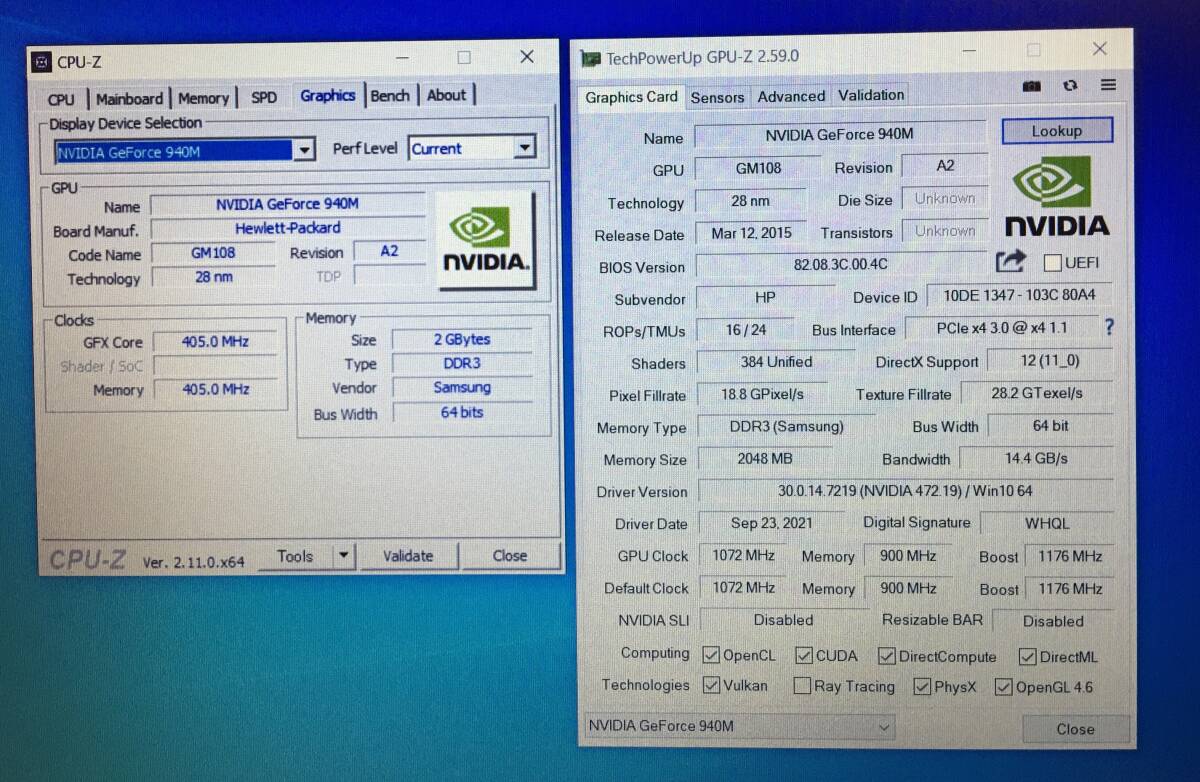Viewport: 1200px width, 782px height.
Task: Click the ROPs/TMUs value 16 / 24
Action: [x=746, y=330]
